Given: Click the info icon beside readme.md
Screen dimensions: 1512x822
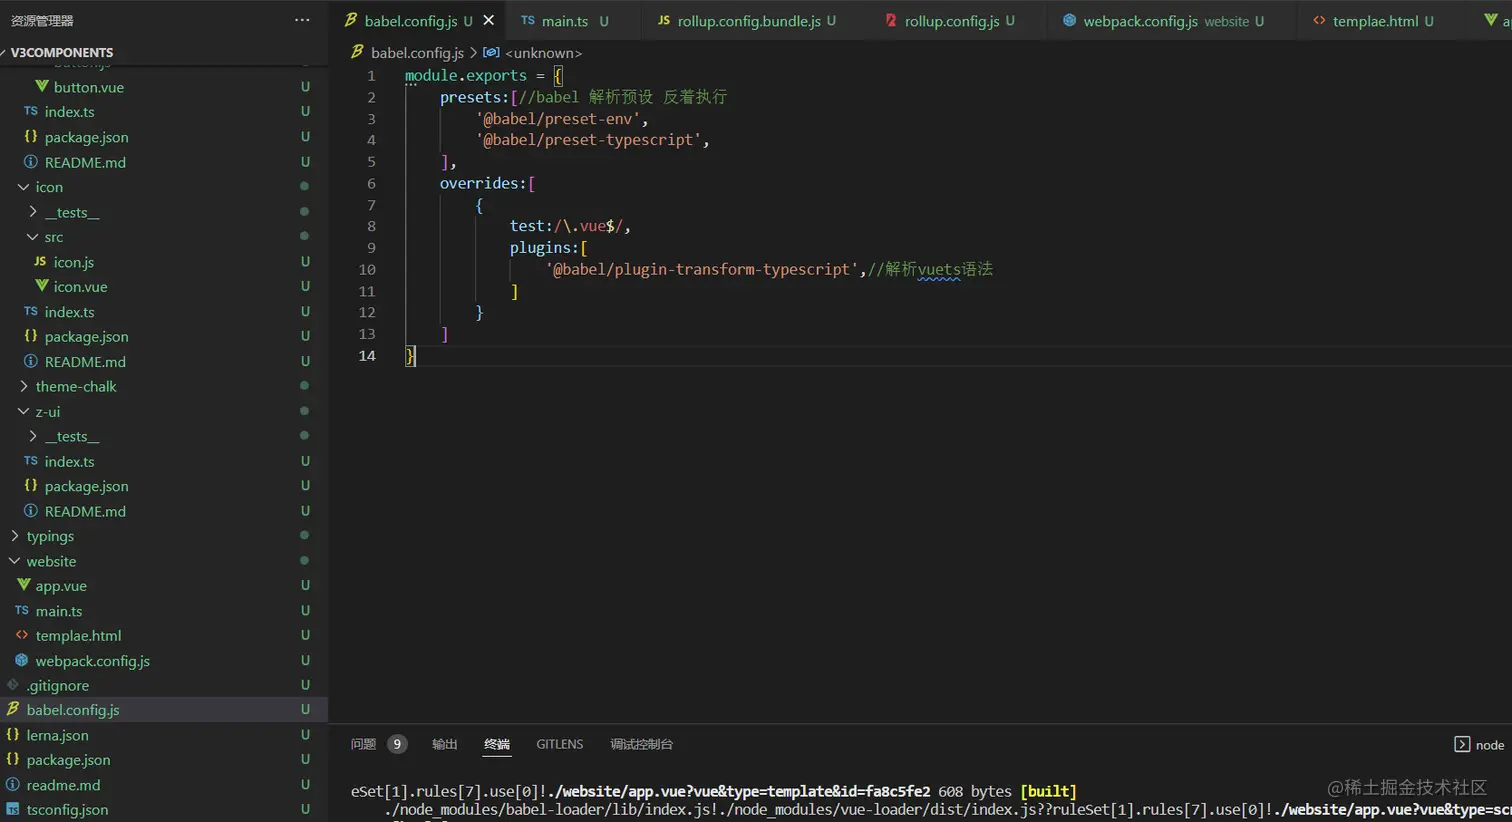Looking at the screenshot, I should [13, 785].
